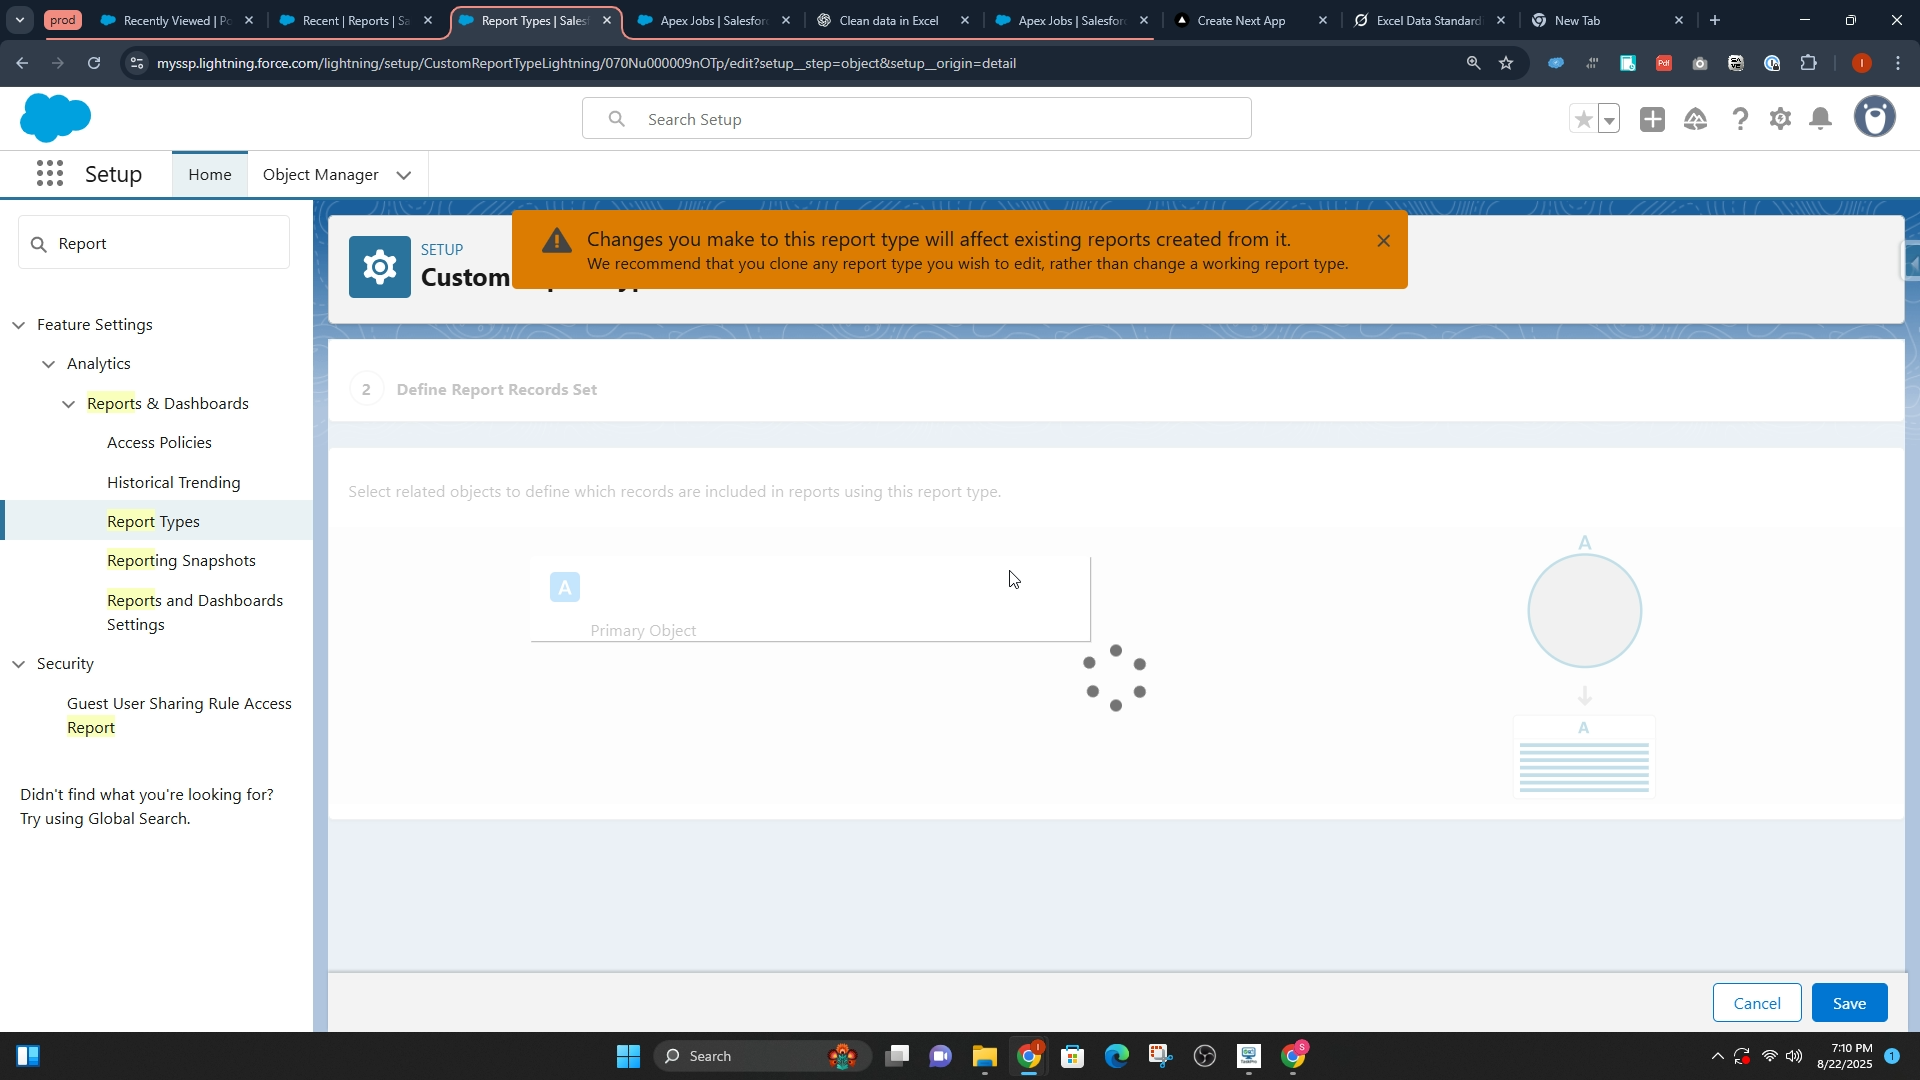
Task: Open the user profile avatar
Action: click(x=1874, y=117)
